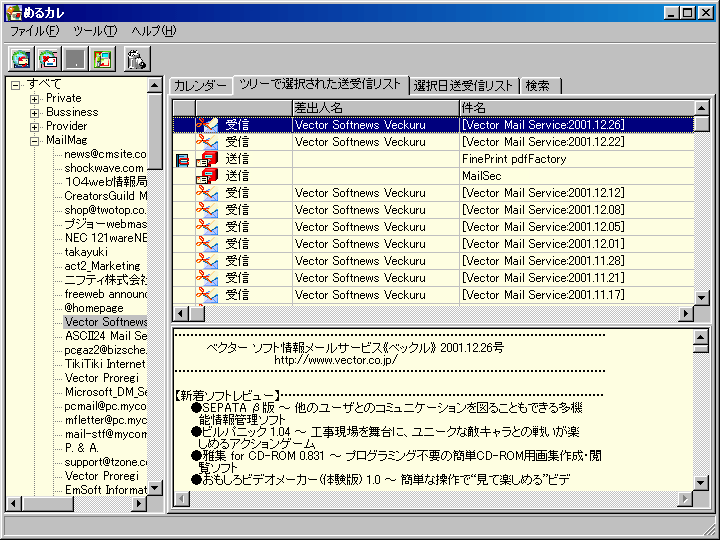Select the @homepage tree item
Viewport: 720px width, 540px height.
(94, 308)
